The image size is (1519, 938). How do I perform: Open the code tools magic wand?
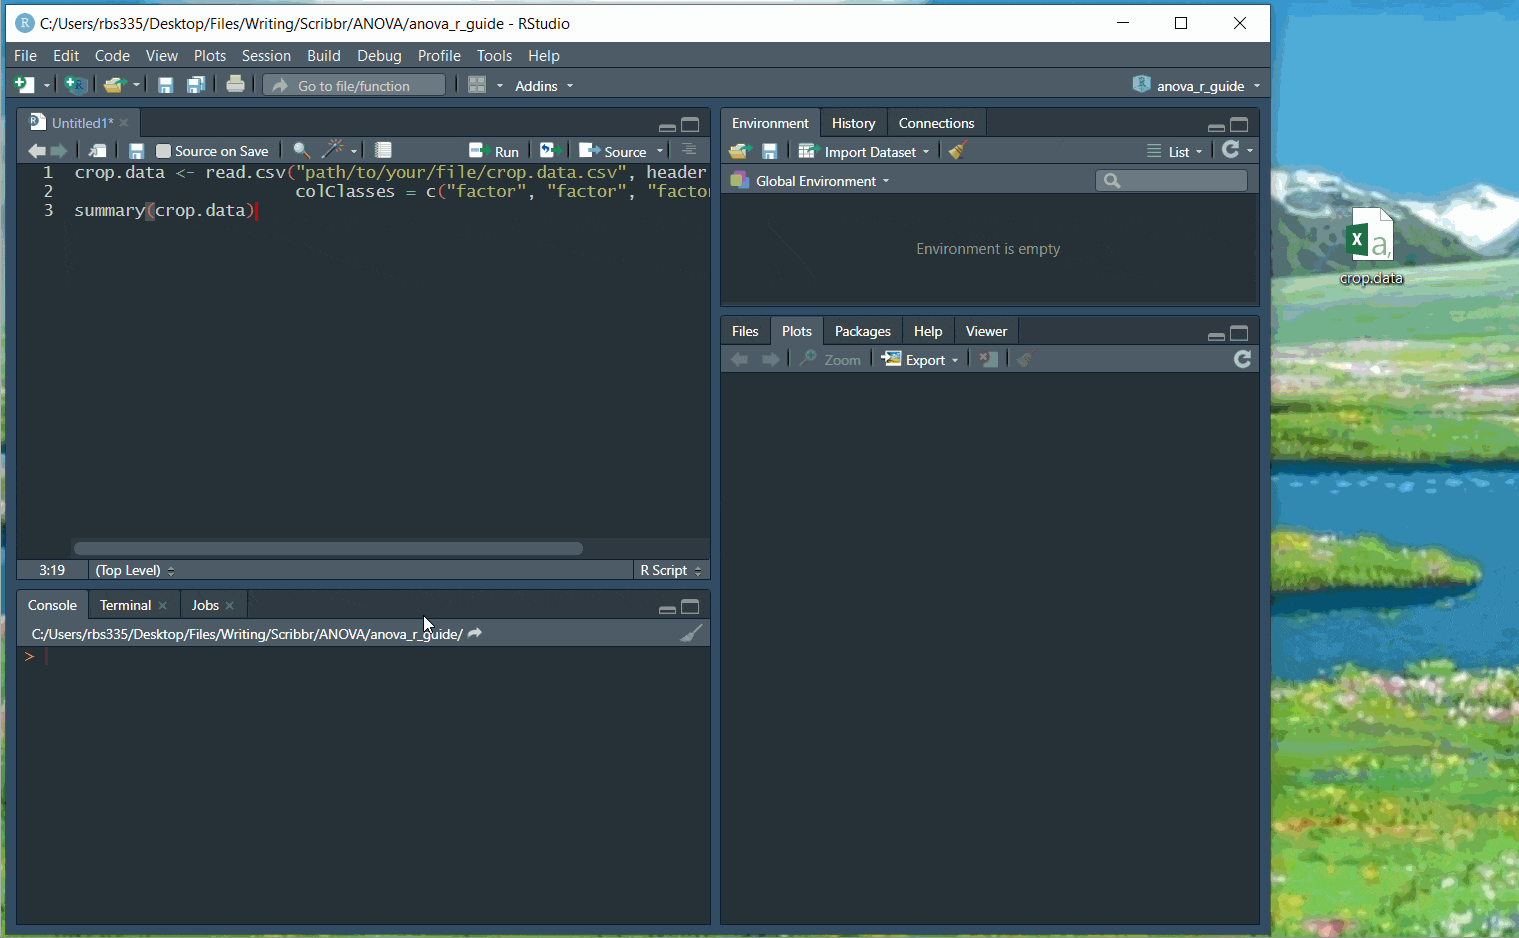332,151
